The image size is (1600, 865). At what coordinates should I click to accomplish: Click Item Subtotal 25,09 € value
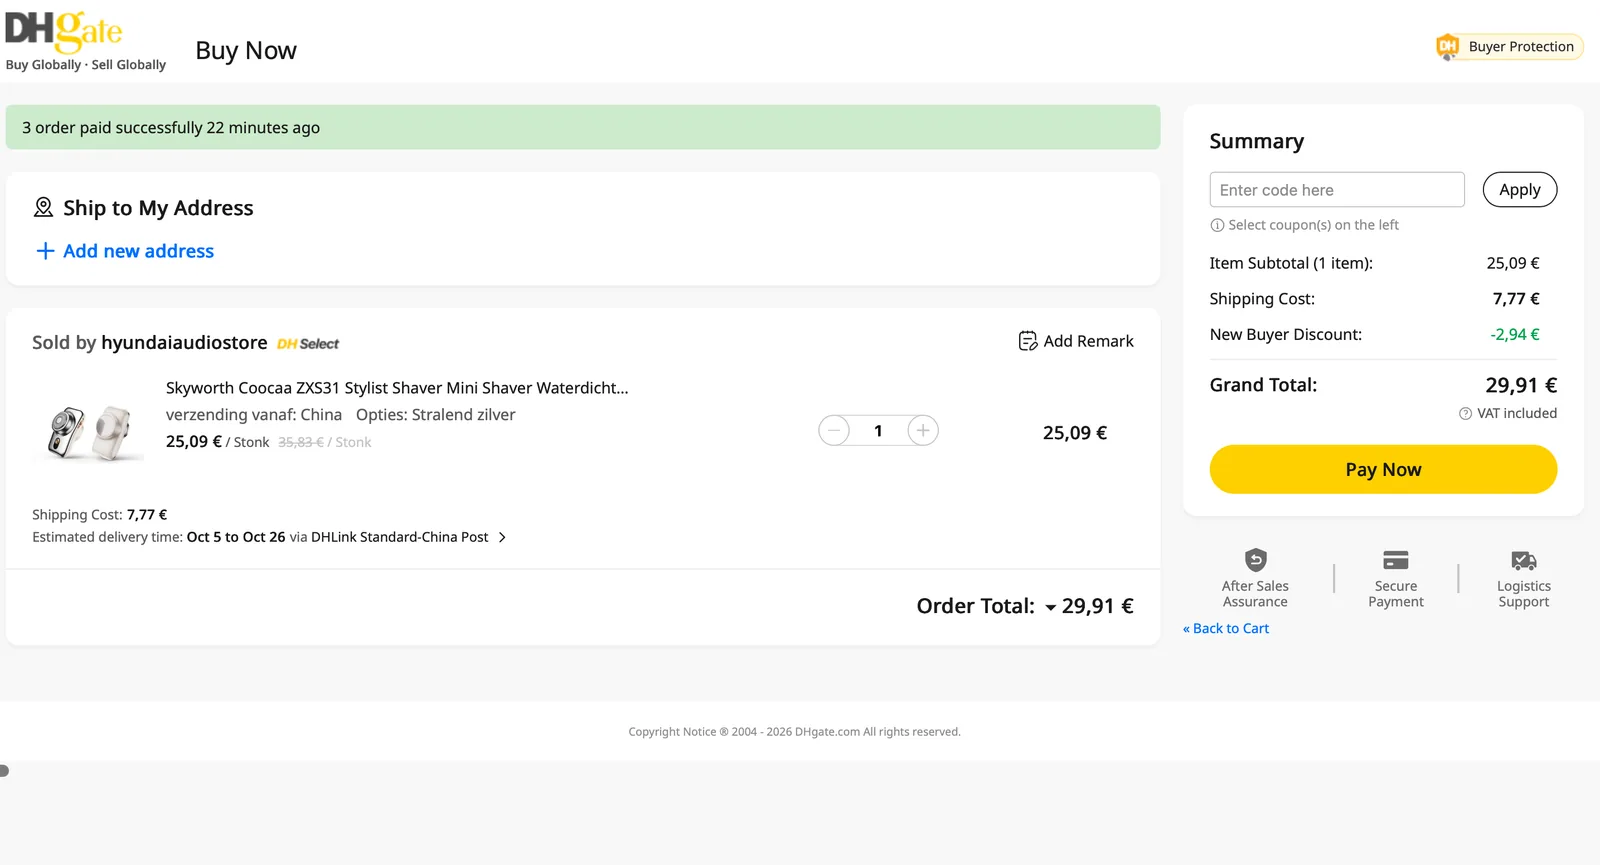pyautogui.click(x=1513, y=263)
